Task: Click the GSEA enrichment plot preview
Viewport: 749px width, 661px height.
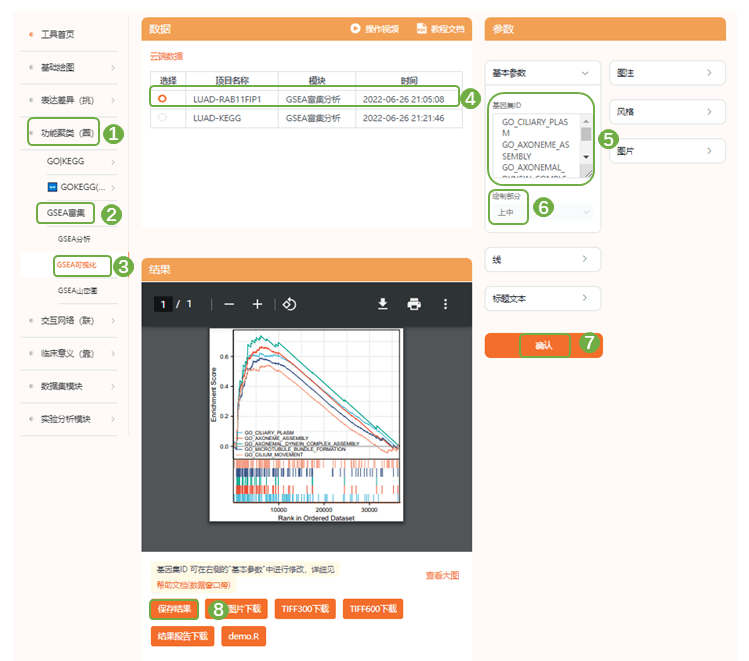Action: coord(306,425)
